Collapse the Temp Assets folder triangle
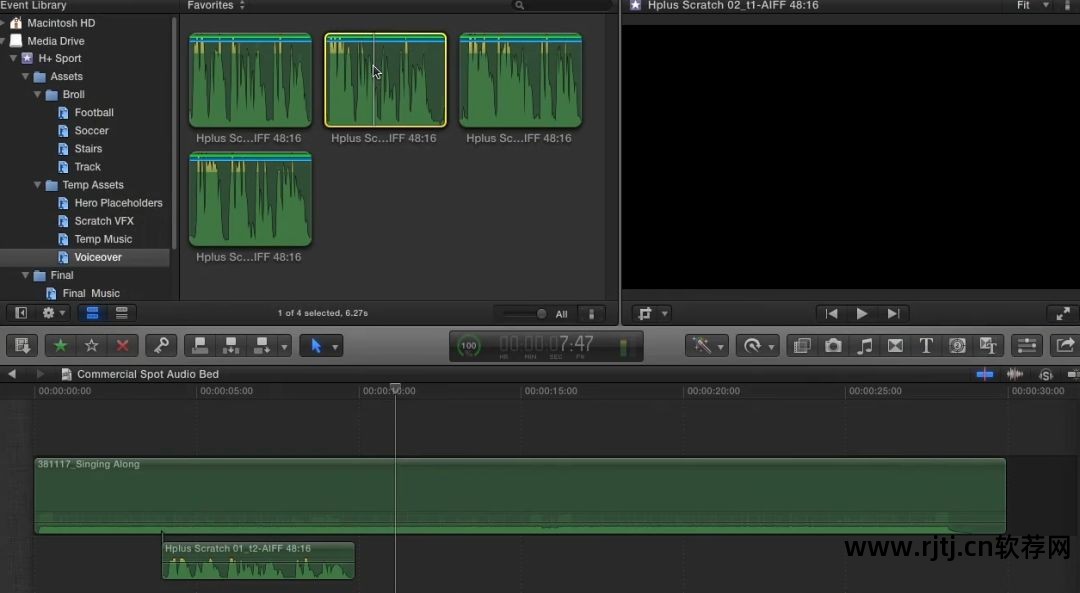 pyautogui.click(x=37, y=185)
